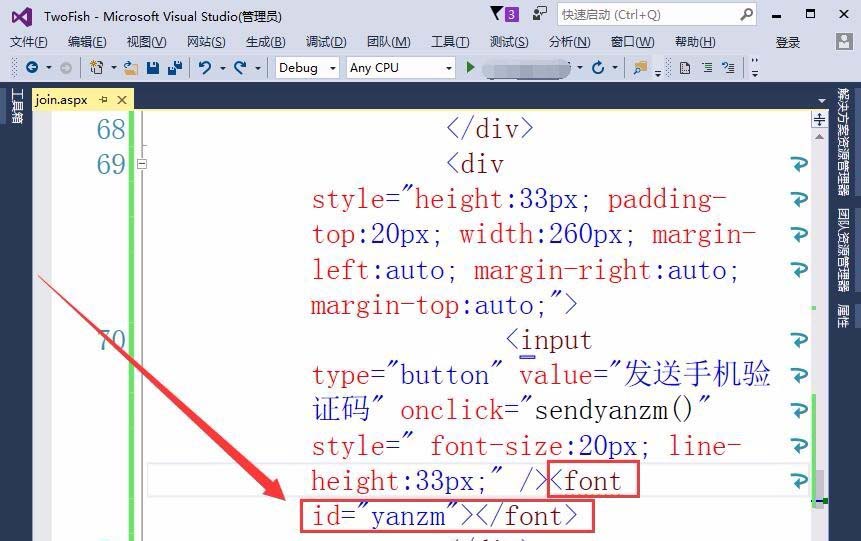Screen dimensions: 861x541
Task: Expand the start target dropdown arrow
Action: [580, 68]
